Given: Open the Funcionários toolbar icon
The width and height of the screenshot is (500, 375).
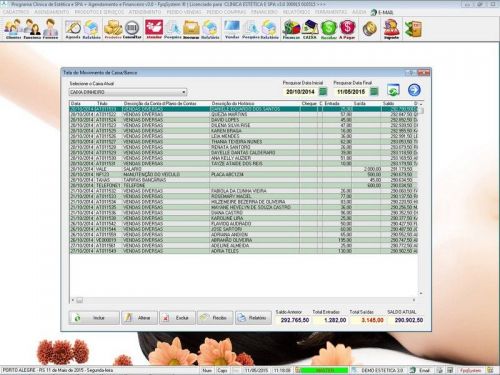Looking at the screenshot, I should [32, 29].
